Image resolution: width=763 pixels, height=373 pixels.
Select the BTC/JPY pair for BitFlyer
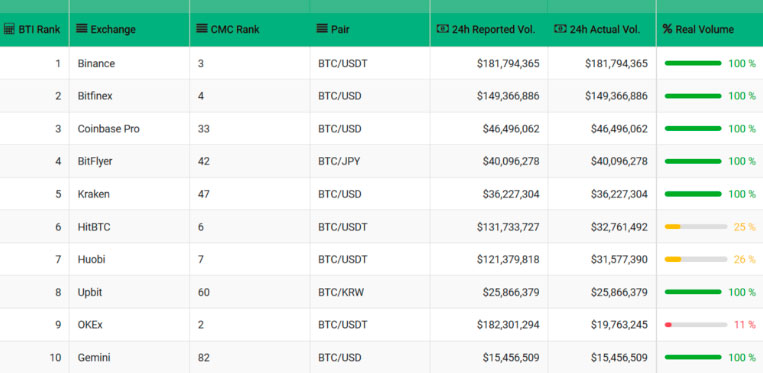[x=339, y=161]
